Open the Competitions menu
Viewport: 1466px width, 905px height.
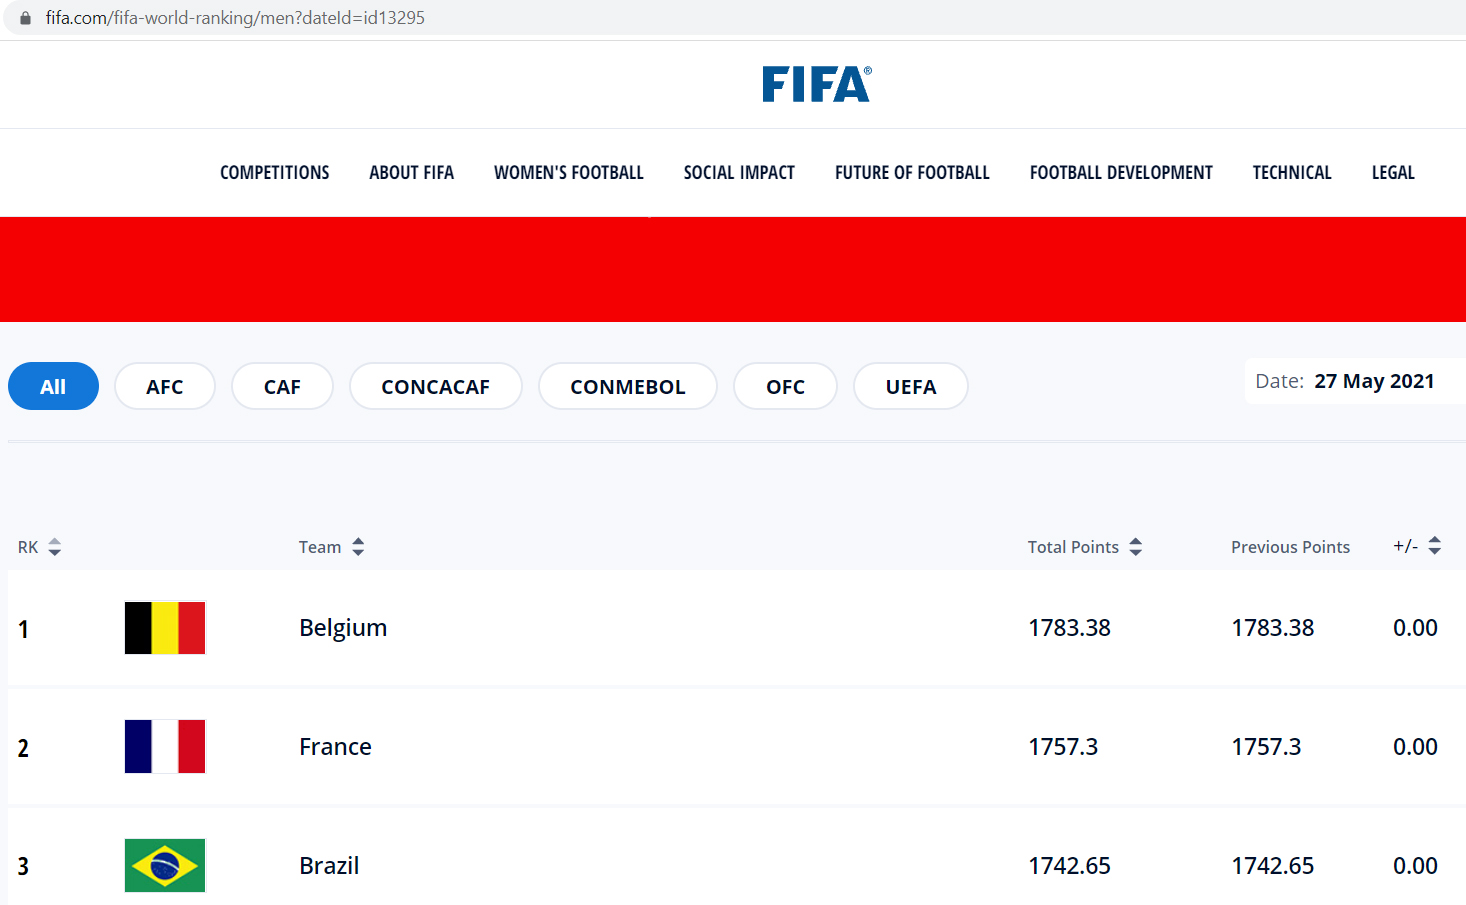pos(275,173)
